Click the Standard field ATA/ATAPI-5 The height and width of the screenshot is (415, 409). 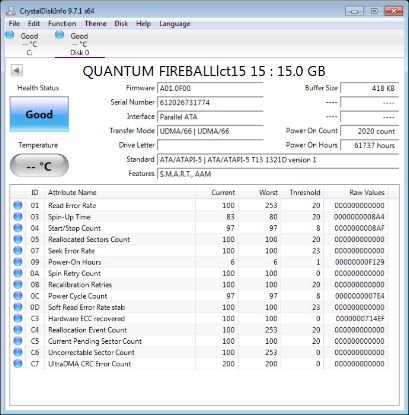pos(278,160)
